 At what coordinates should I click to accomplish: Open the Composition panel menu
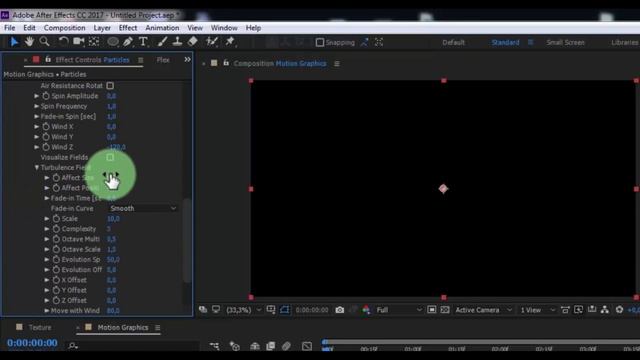[337, 64]
